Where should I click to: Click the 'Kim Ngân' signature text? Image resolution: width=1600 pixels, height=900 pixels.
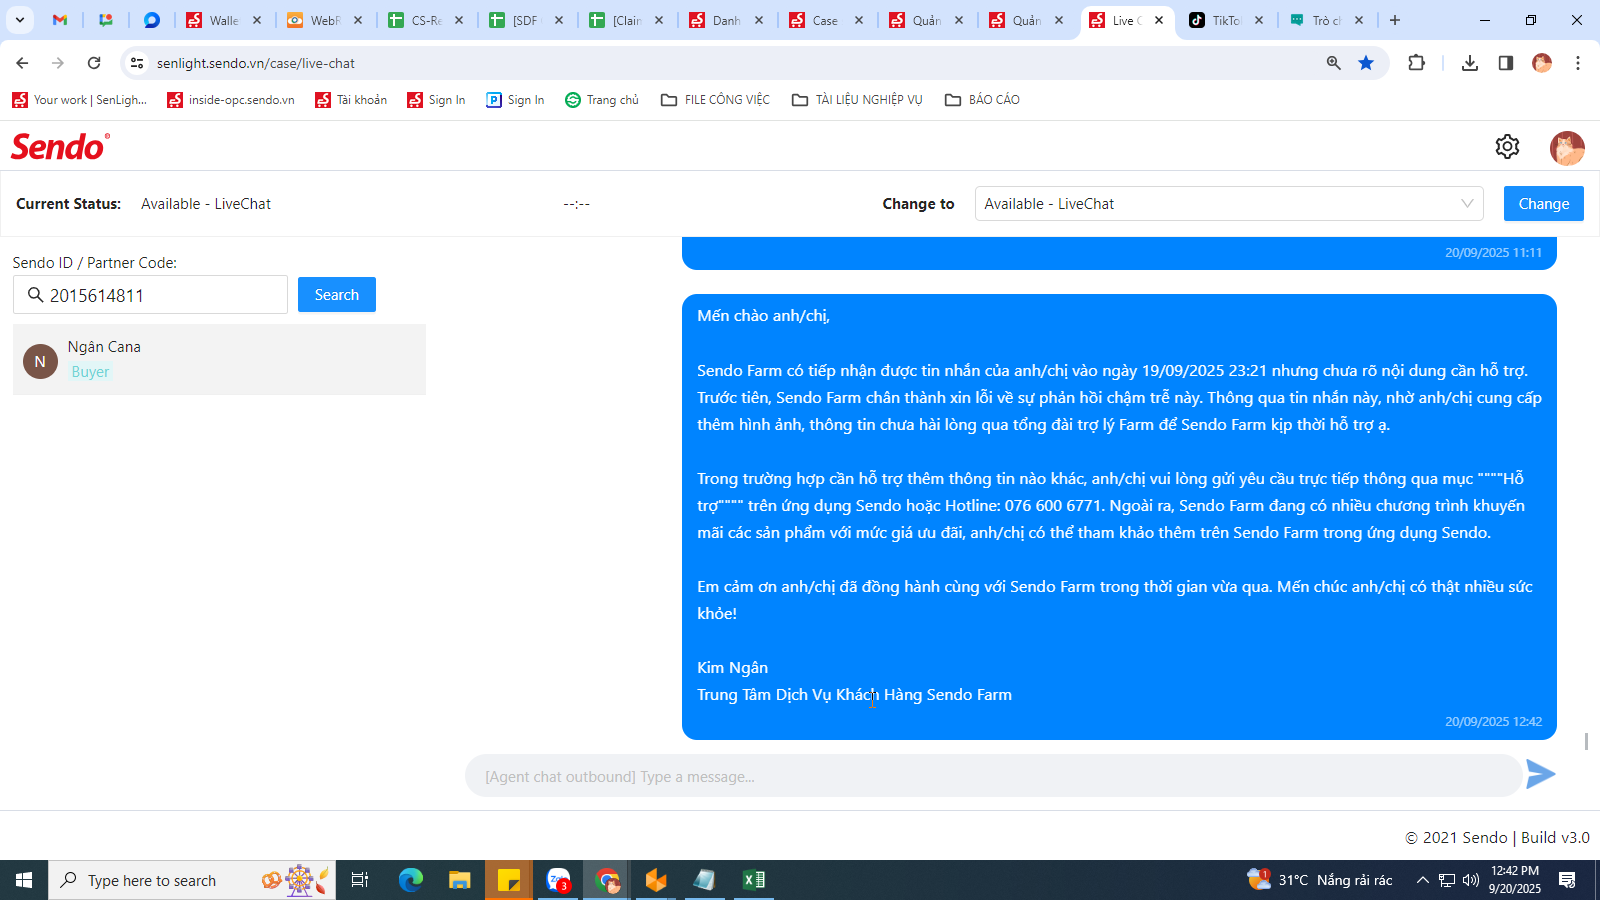point(733,668)
